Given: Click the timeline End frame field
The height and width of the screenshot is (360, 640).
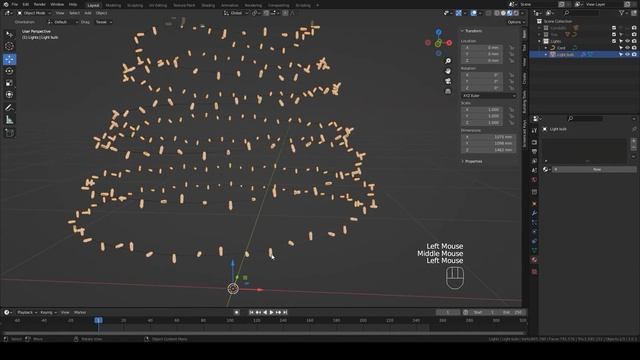Looking at the screenshot, I should 513,312.
